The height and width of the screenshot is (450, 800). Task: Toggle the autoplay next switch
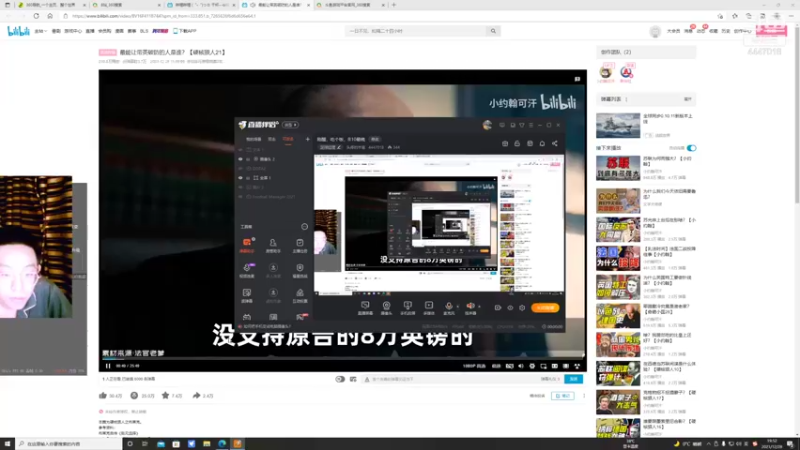coord(691,148)
